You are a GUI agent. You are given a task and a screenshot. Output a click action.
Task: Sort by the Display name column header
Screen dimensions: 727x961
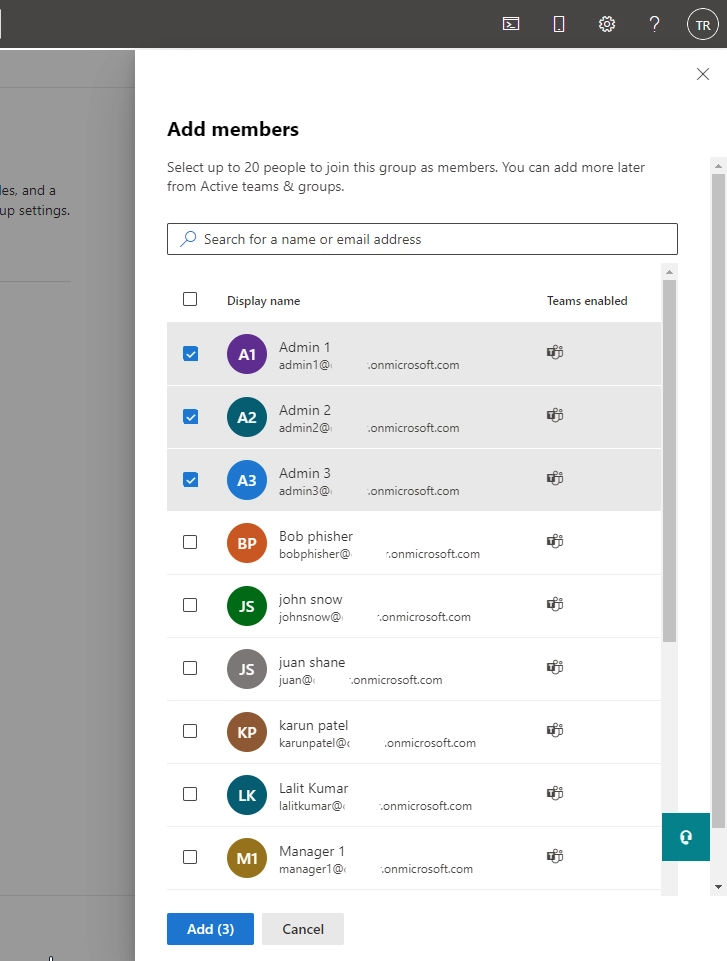[x=263, y=301]
